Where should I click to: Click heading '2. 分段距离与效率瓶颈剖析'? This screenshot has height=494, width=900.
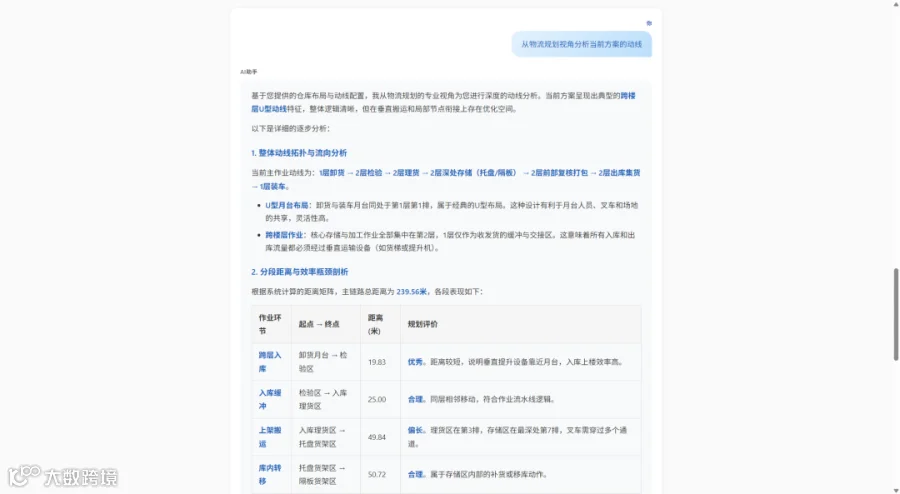pyautogui.click(x=300, y=272)
